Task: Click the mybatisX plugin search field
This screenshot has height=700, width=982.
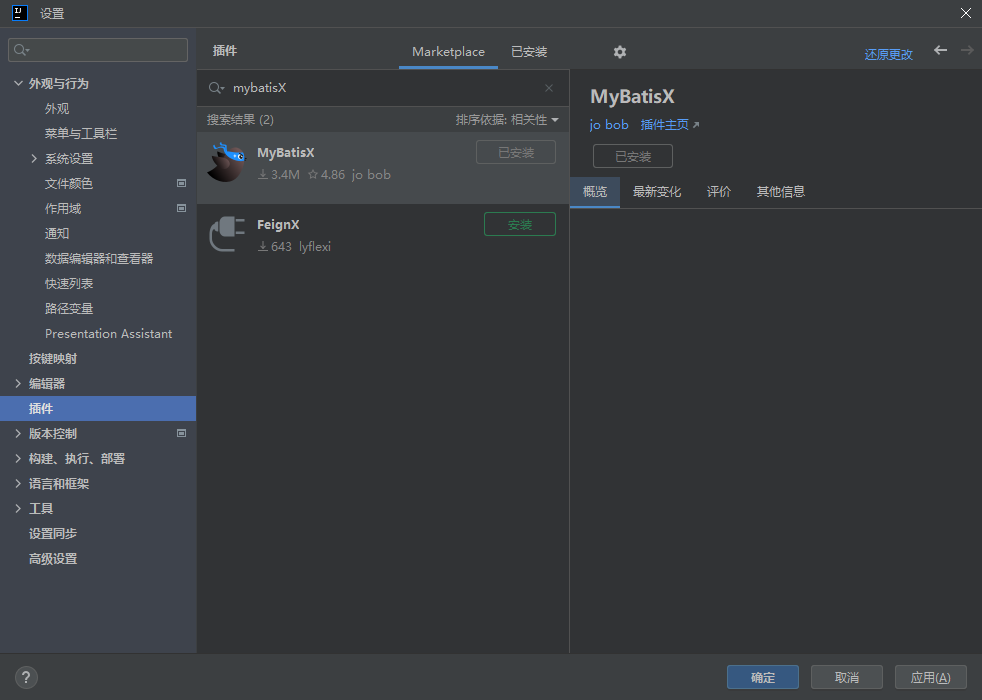Action: coord(383,88)
